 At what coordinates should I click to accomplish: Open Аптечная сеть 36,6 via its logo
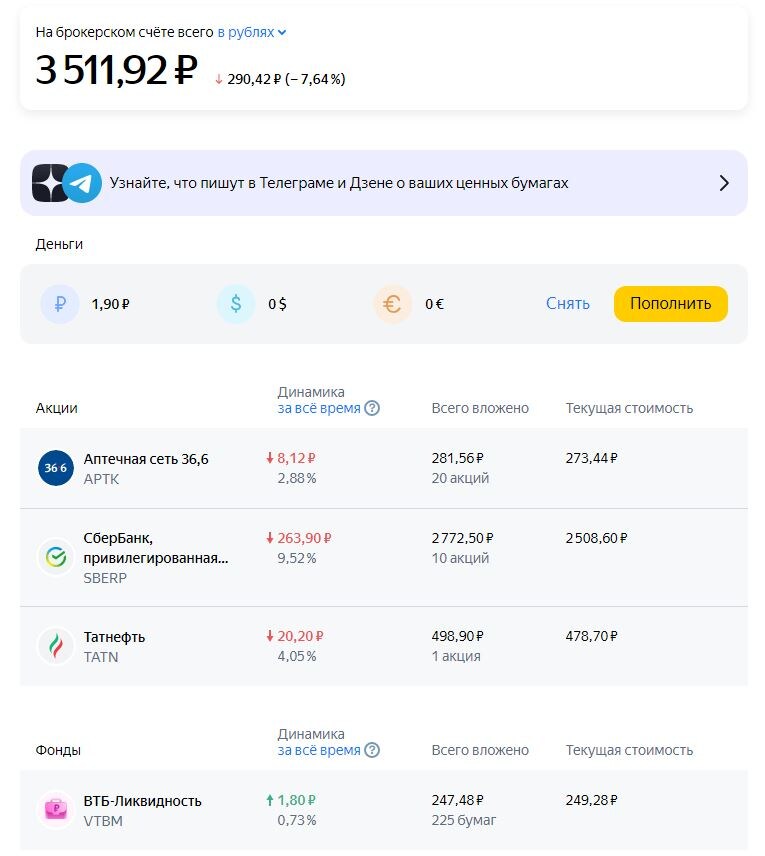pyautogui.click(x=55, y=467)
